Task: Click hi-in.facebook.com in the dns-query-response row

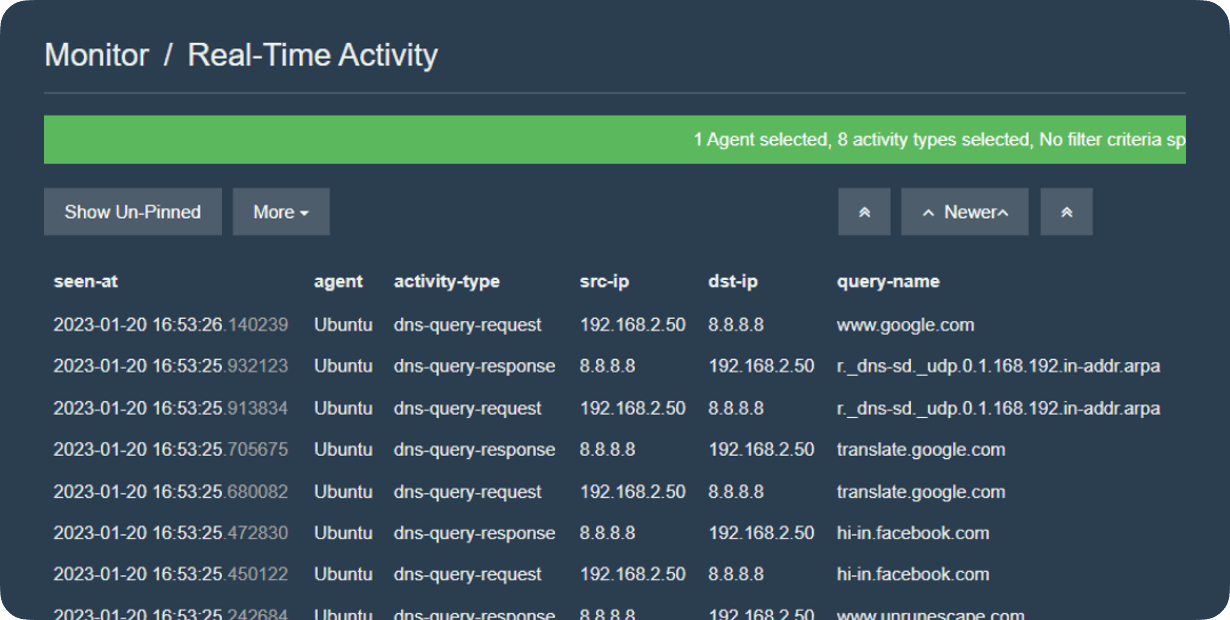Action: [x=913, y=533]
